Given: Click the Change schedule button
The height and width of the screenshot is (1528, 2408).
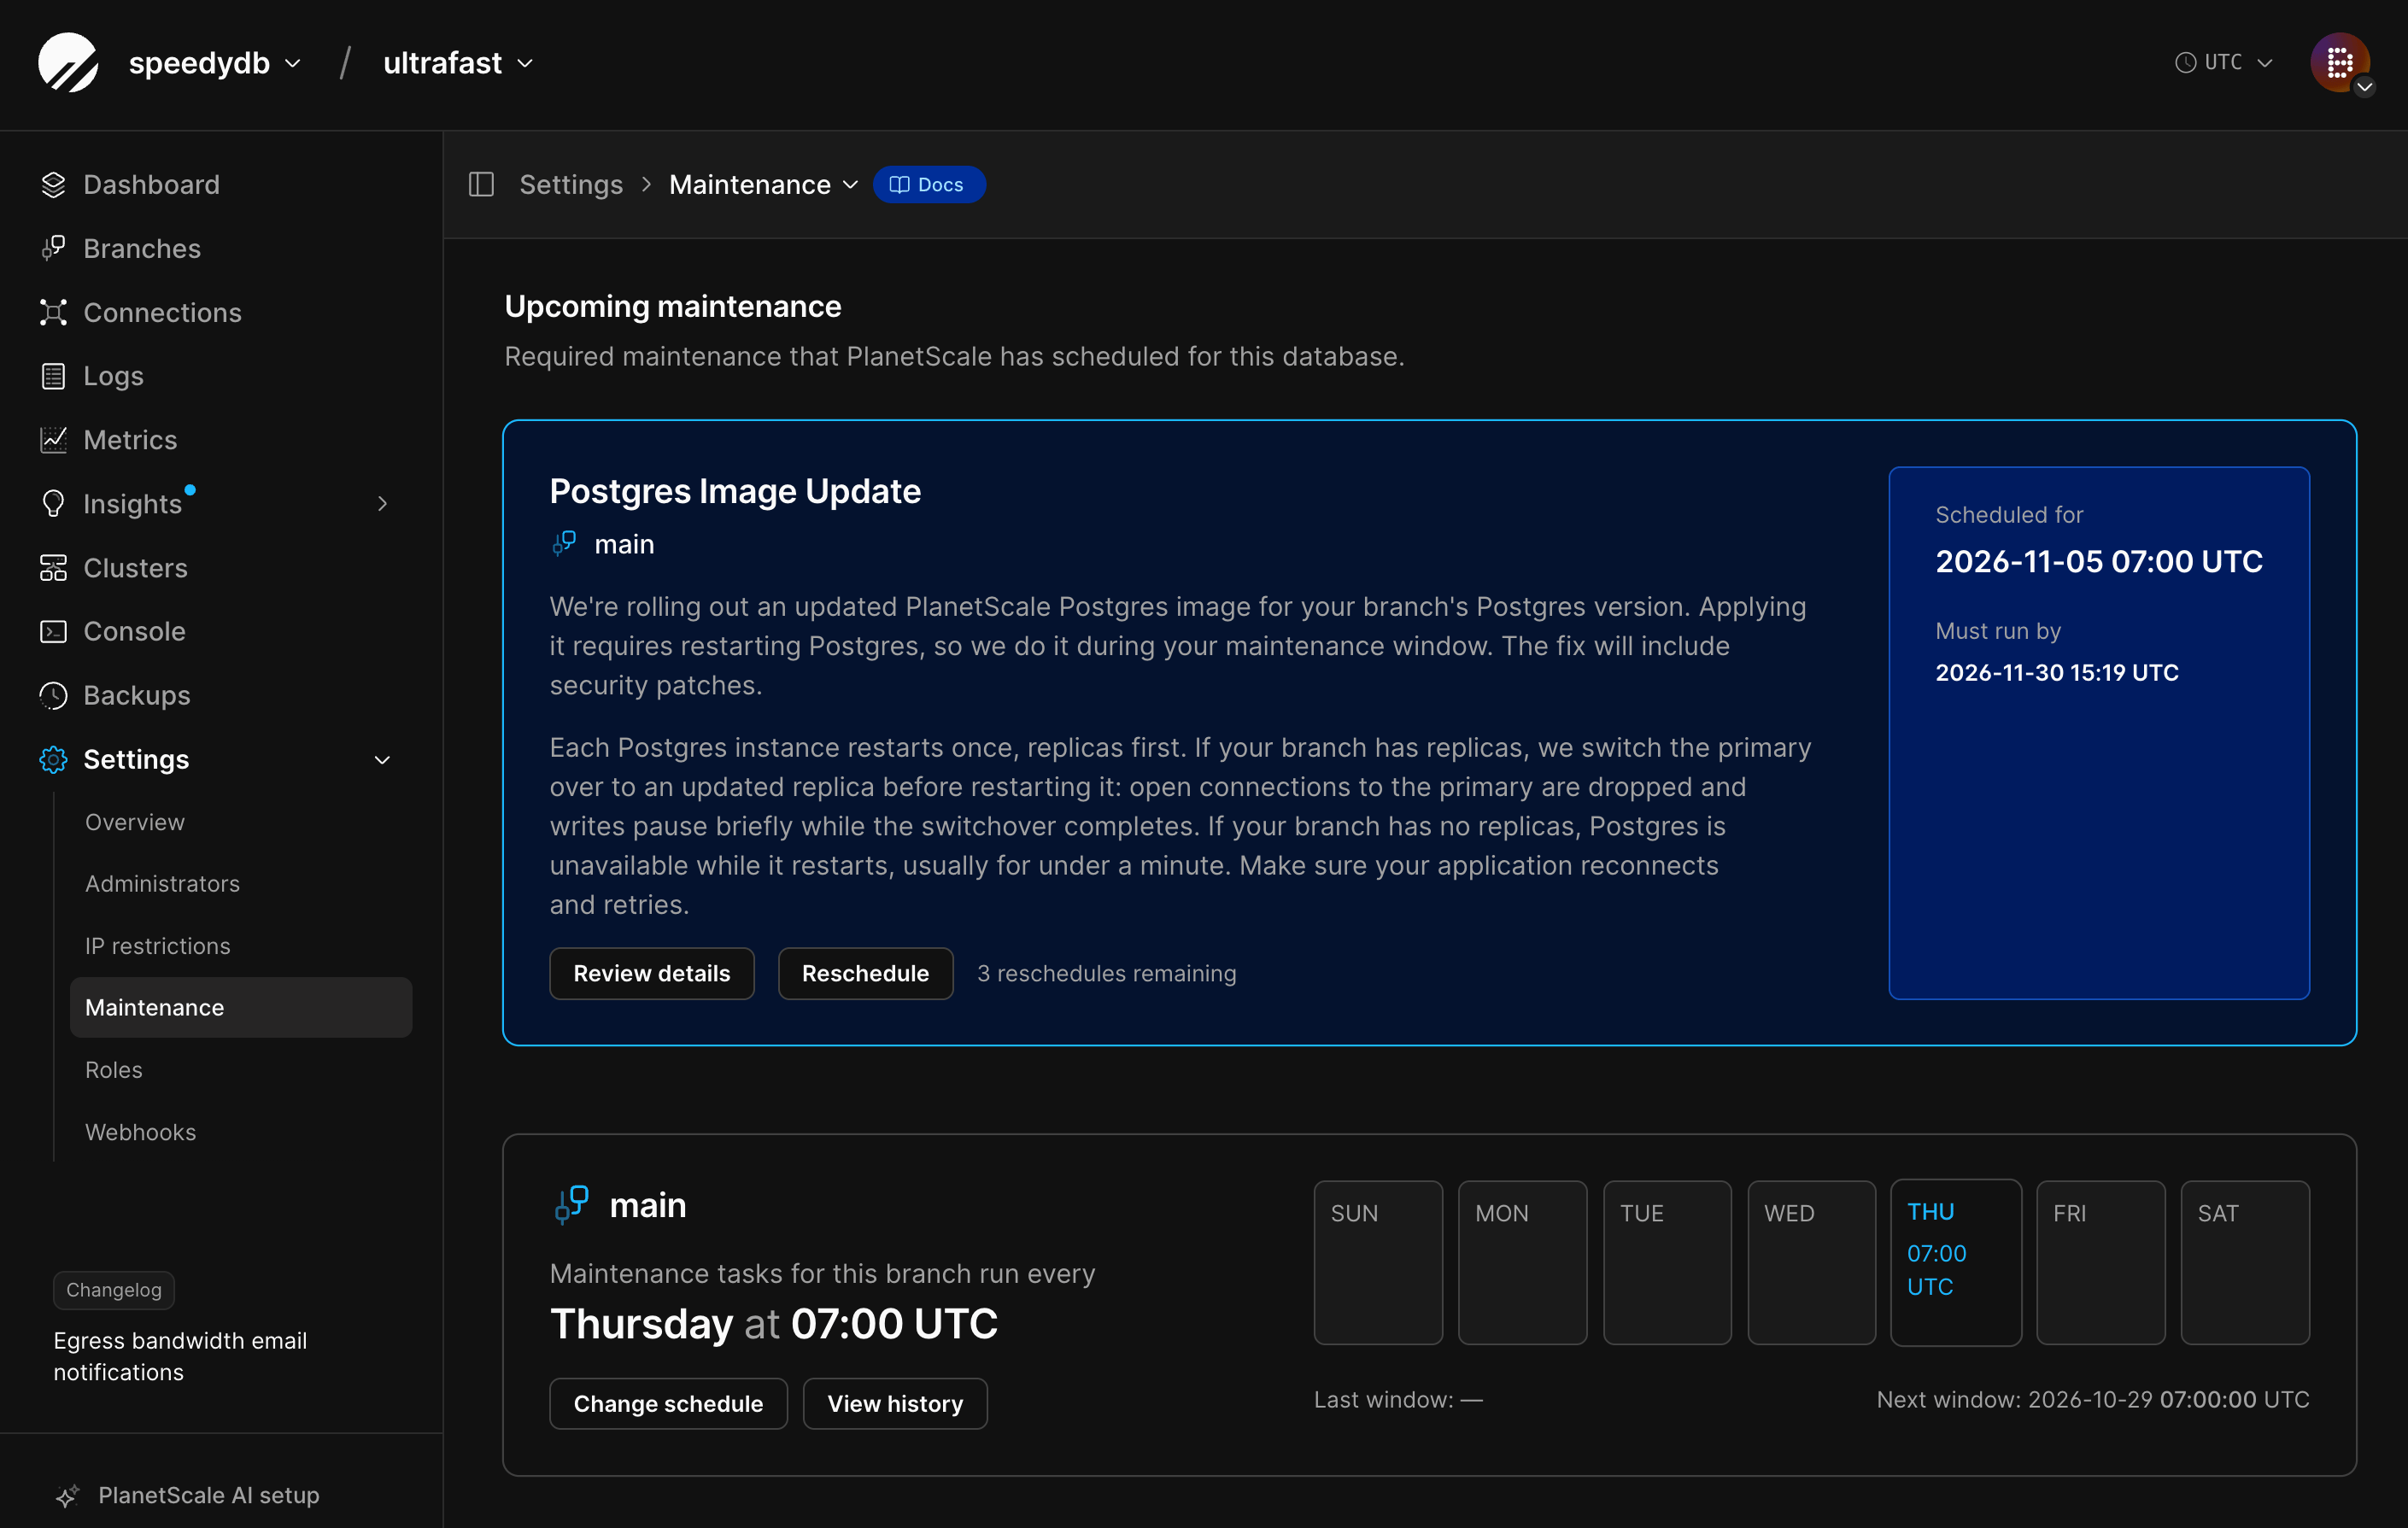Looking at the screenshot, I should [668, 1404].
